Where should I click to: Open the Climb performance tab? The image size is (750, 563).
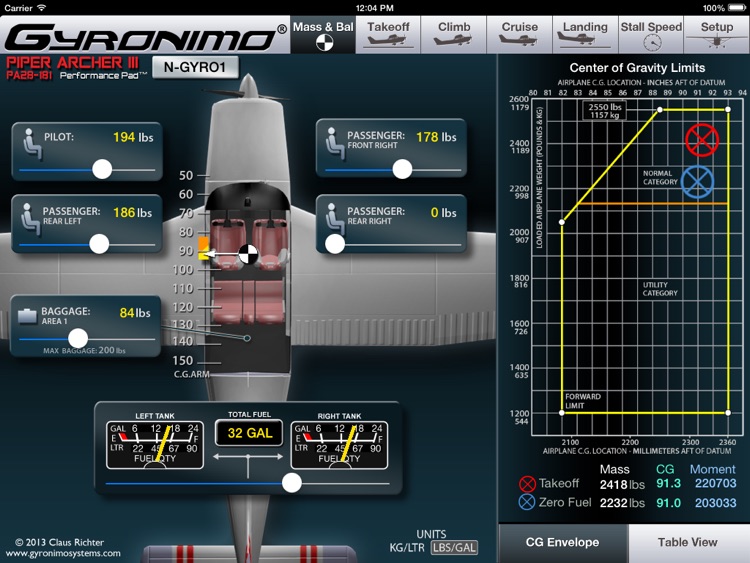[x=453, y=35]
